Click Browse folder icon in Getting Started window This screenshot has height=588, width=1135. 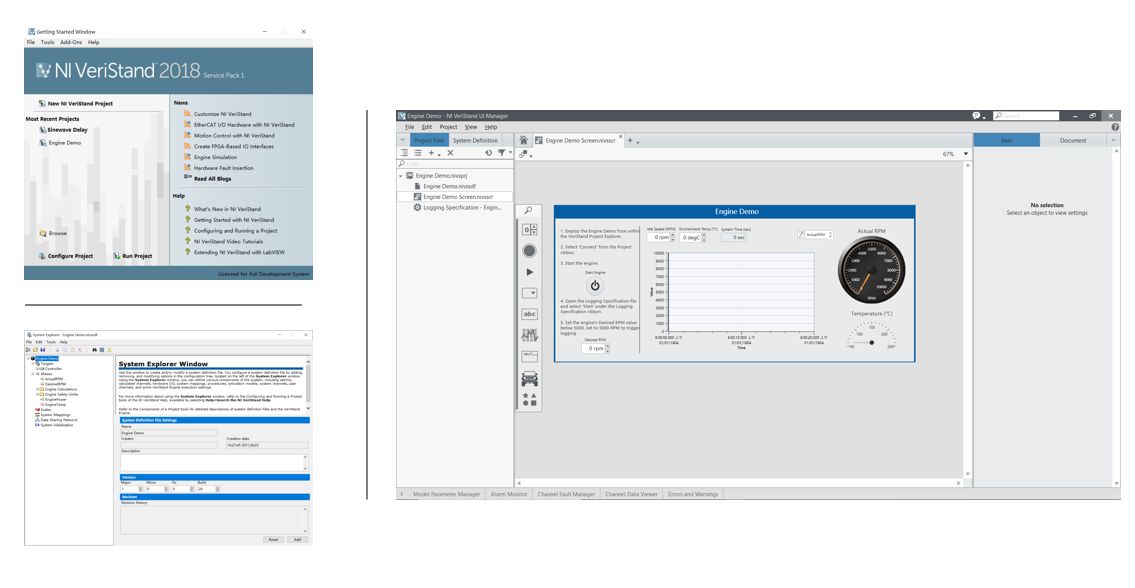(43, 233)
